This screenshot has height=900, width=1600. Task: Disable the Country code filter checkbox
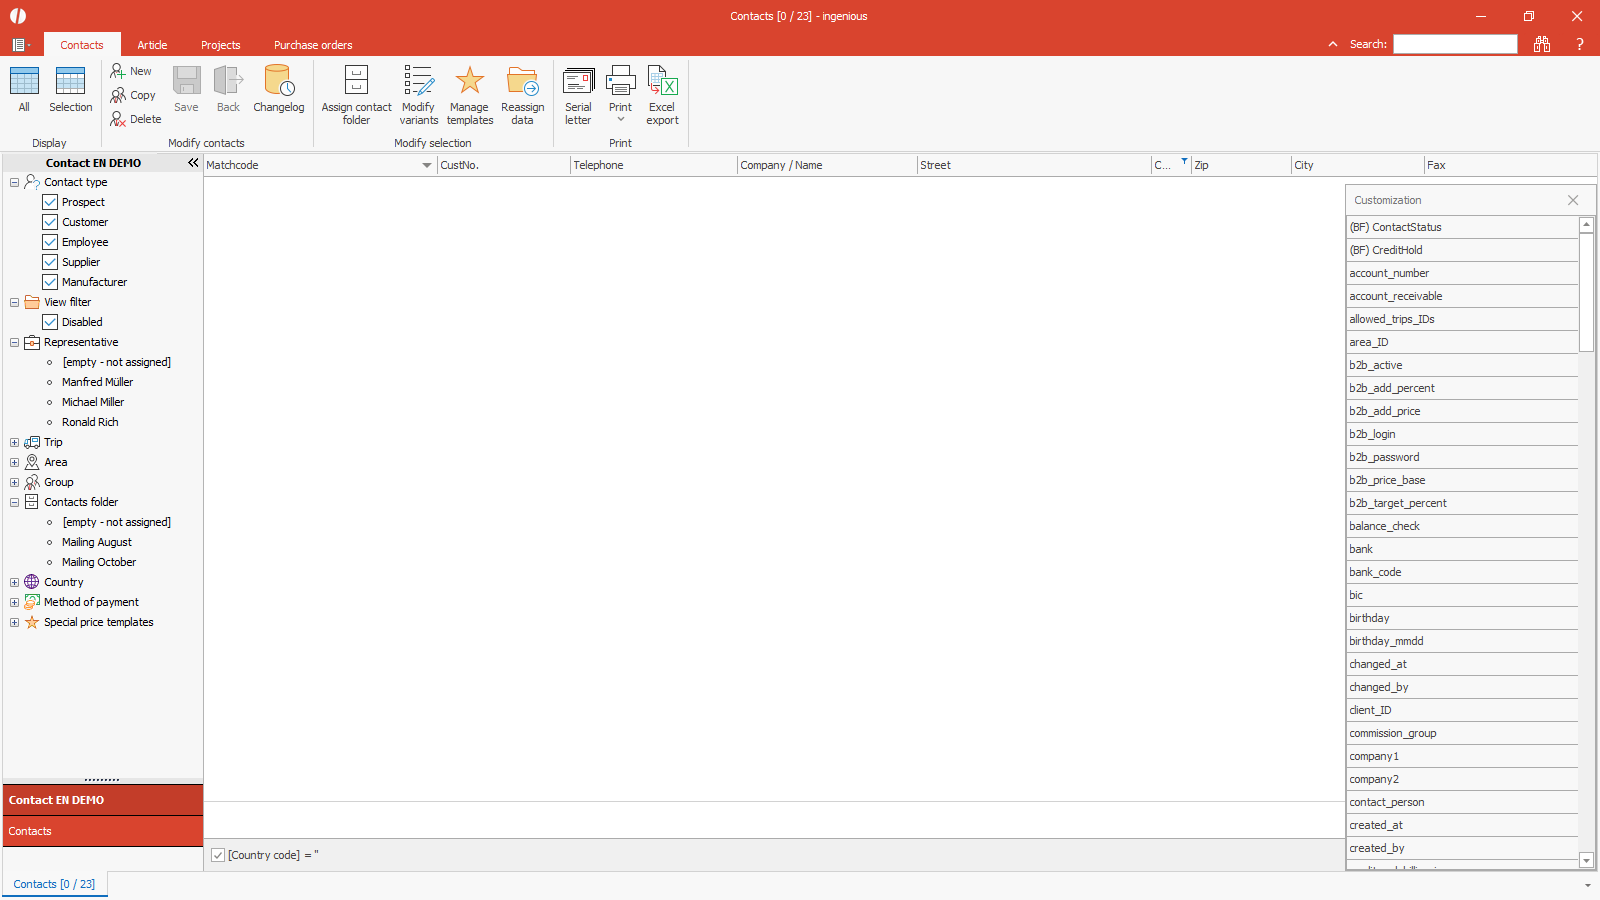pyautogui.click(x=218, y=855)
